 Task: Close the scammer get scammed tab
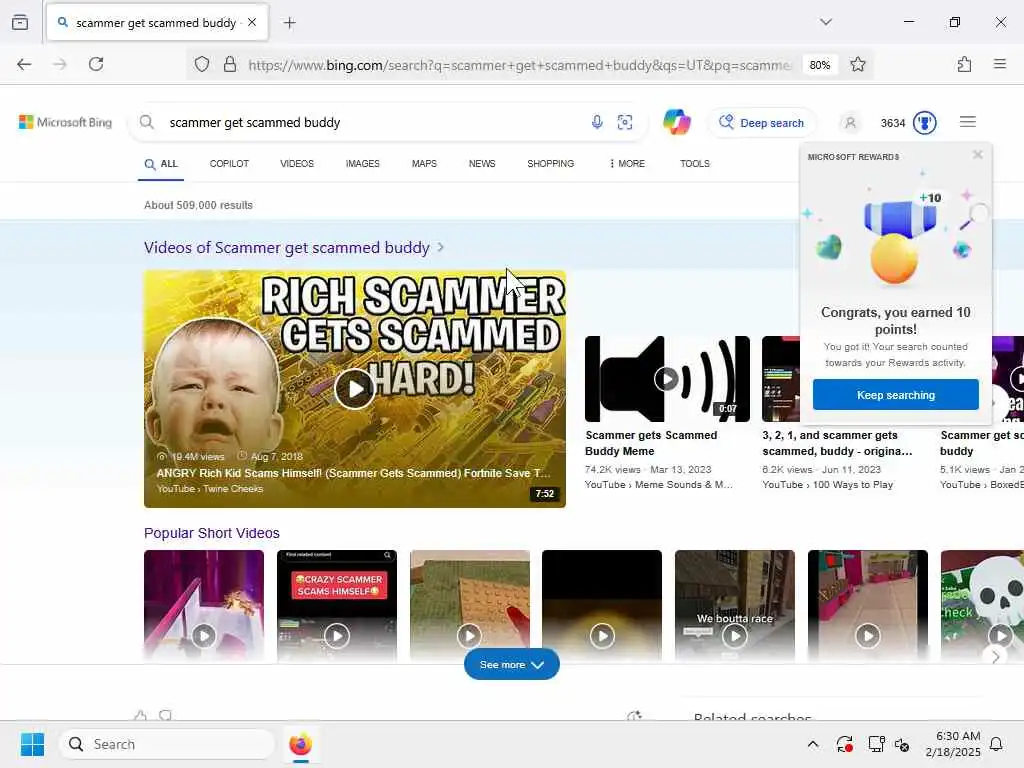click(252, 22)
